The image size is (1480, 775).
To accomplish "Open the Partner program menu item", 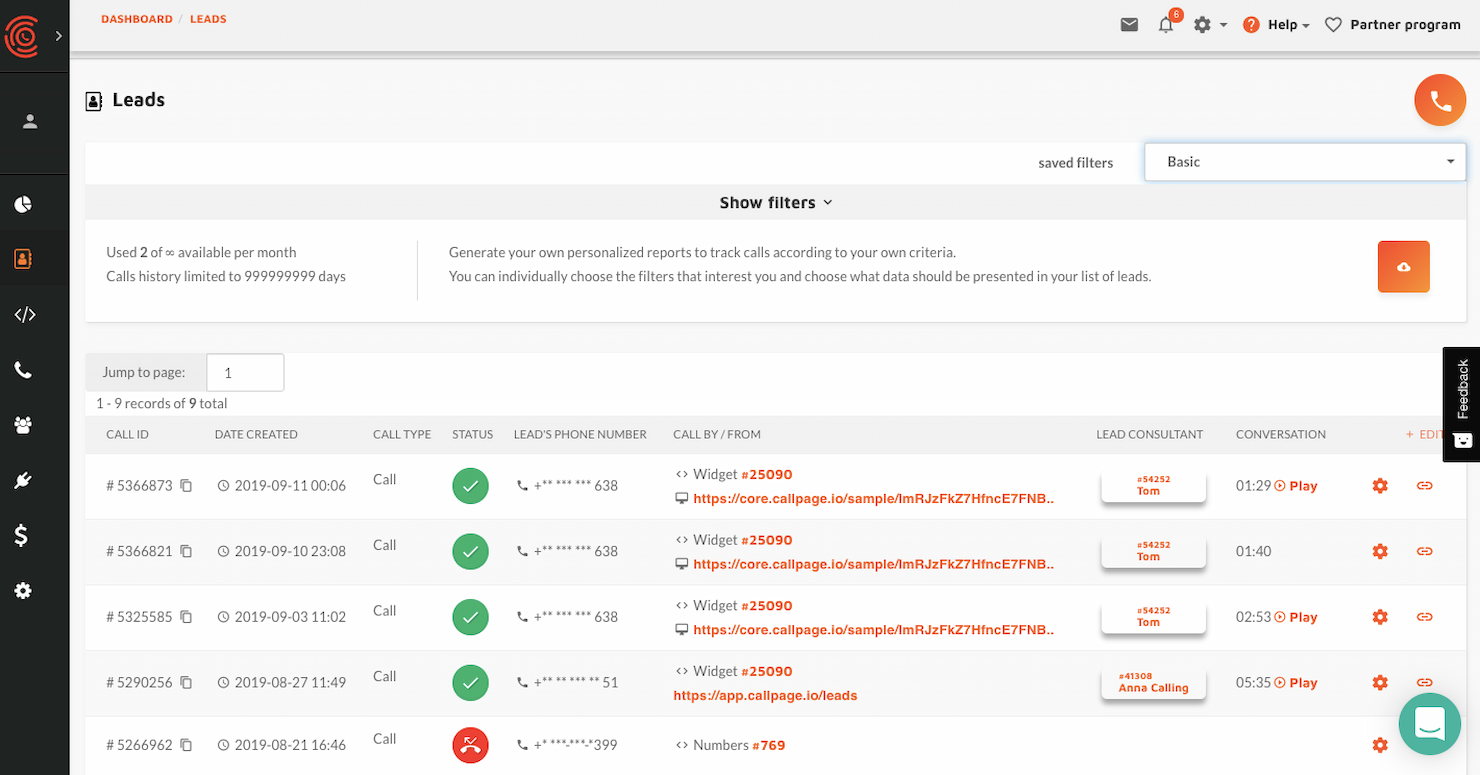I will coord(1393,24).
